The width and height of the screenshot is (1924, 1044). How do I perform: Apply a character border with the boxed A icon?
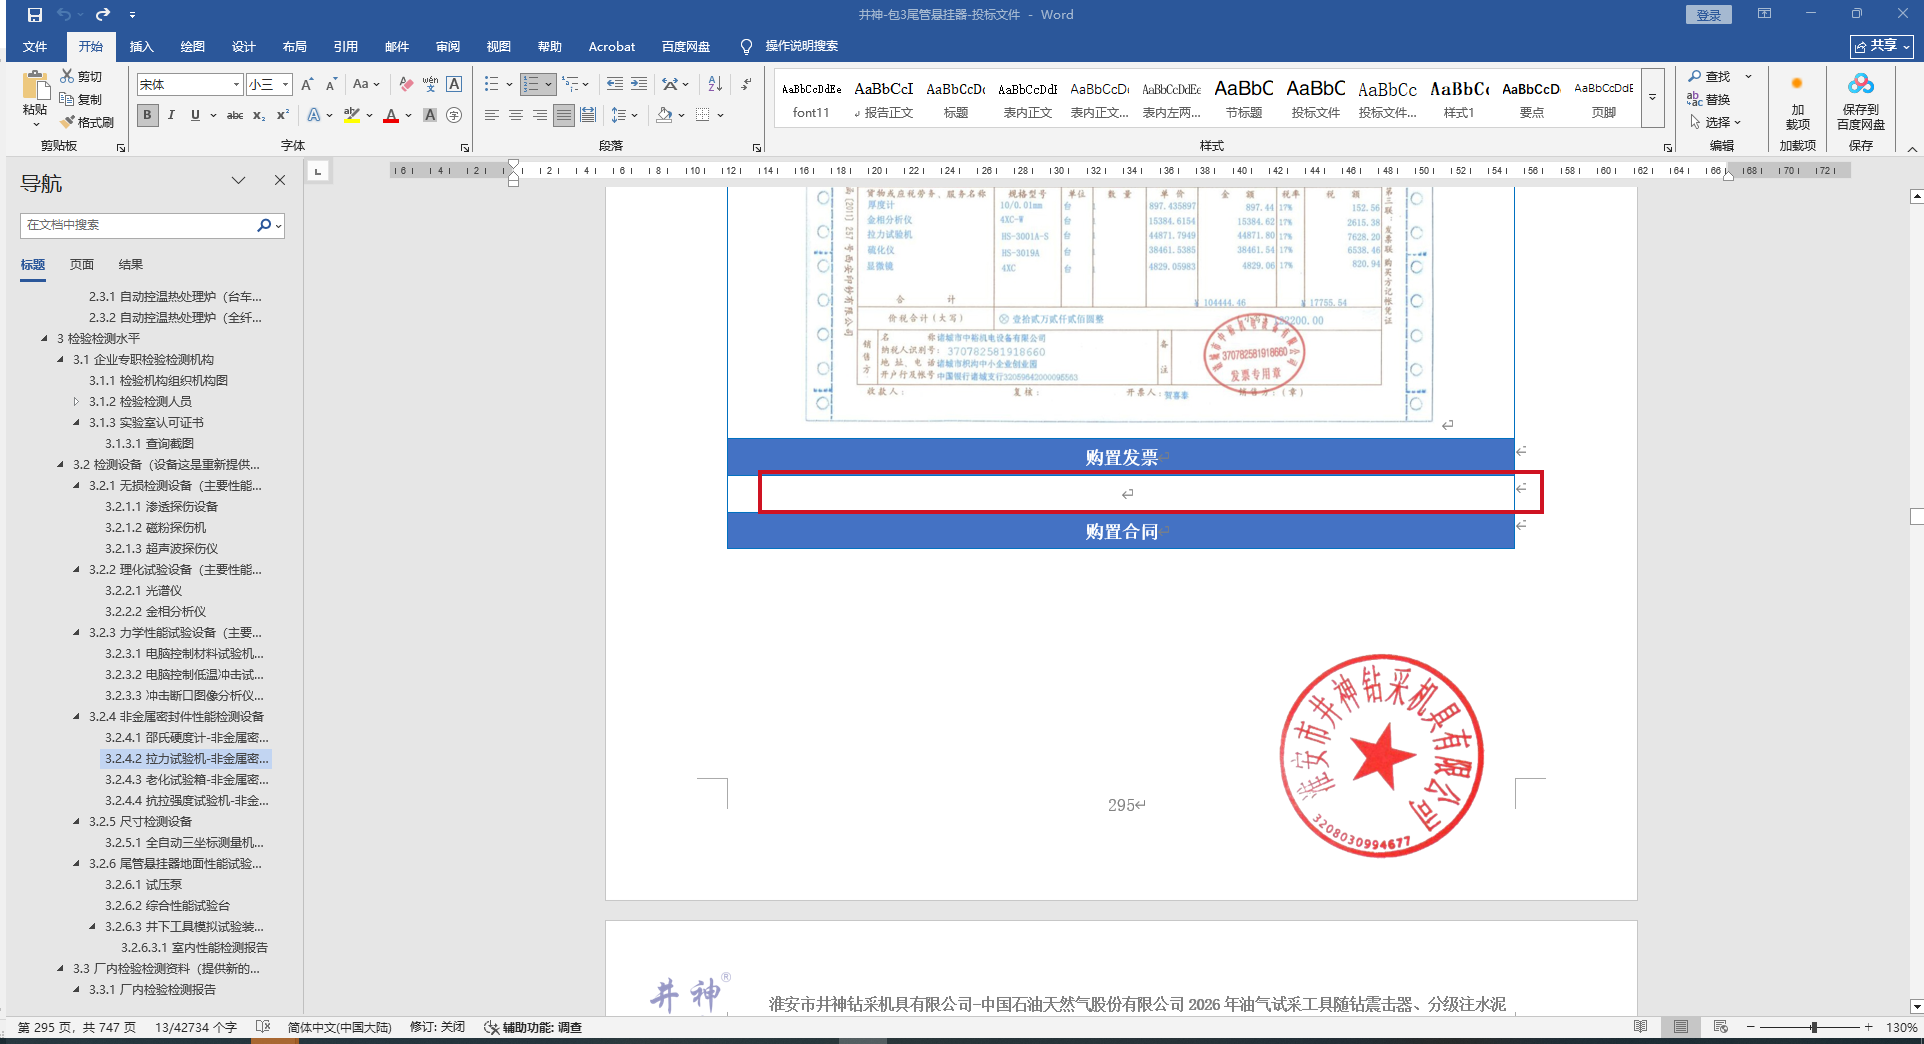[x=454, y=84]
